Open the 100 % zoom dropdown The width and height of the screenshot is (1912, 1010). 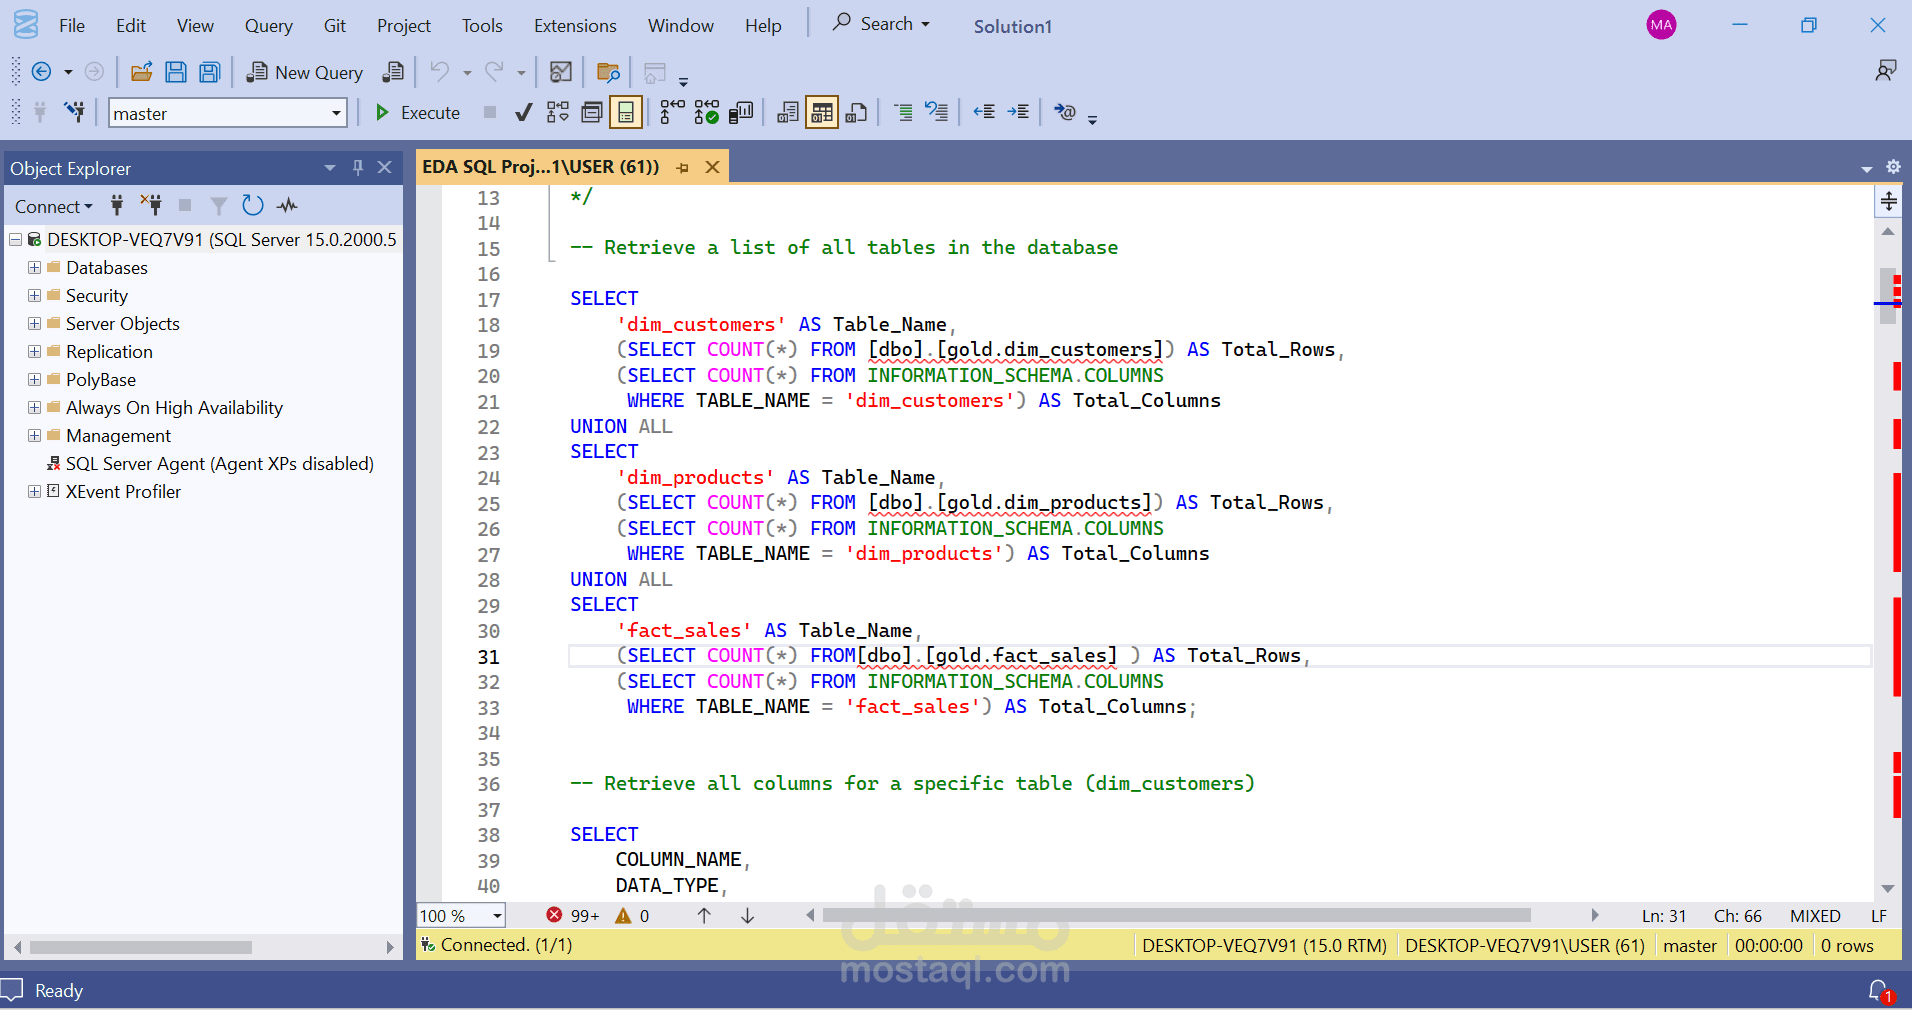coord(496,916)
